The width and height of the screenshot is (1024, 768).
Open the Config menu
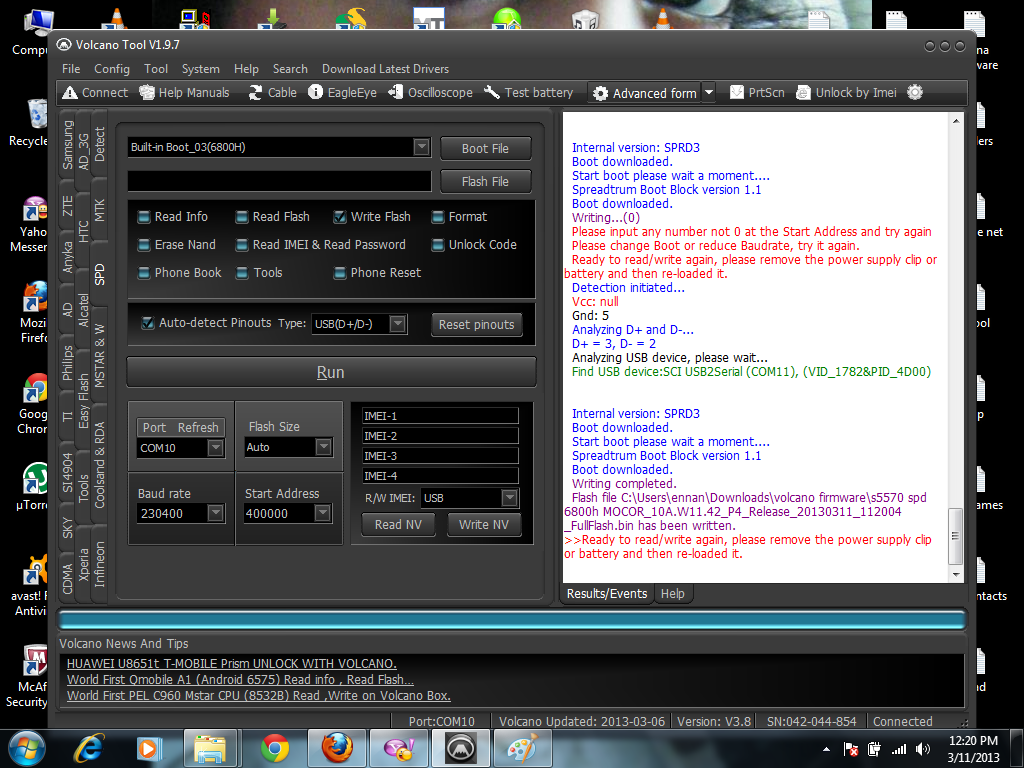112,69
